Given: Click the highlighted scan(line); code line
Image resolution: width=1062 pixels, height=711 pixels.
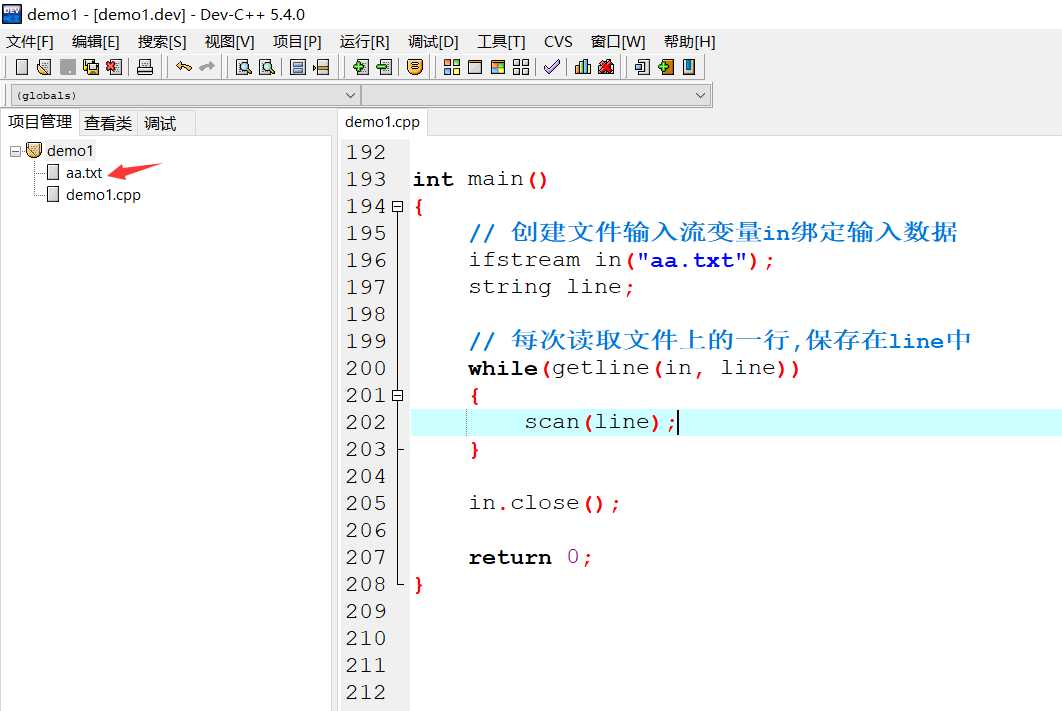Looking at the screenshot, I should (x=736, y=423).
